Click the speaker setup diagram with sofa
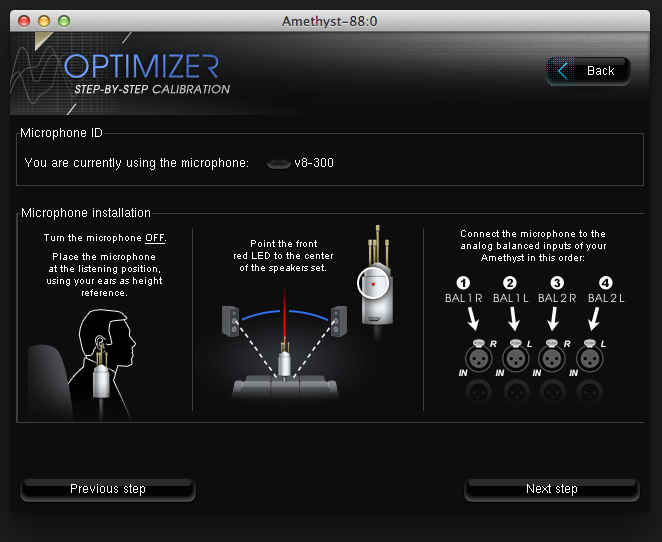Screen dimensions: 662x542 [x=285, y=344]
